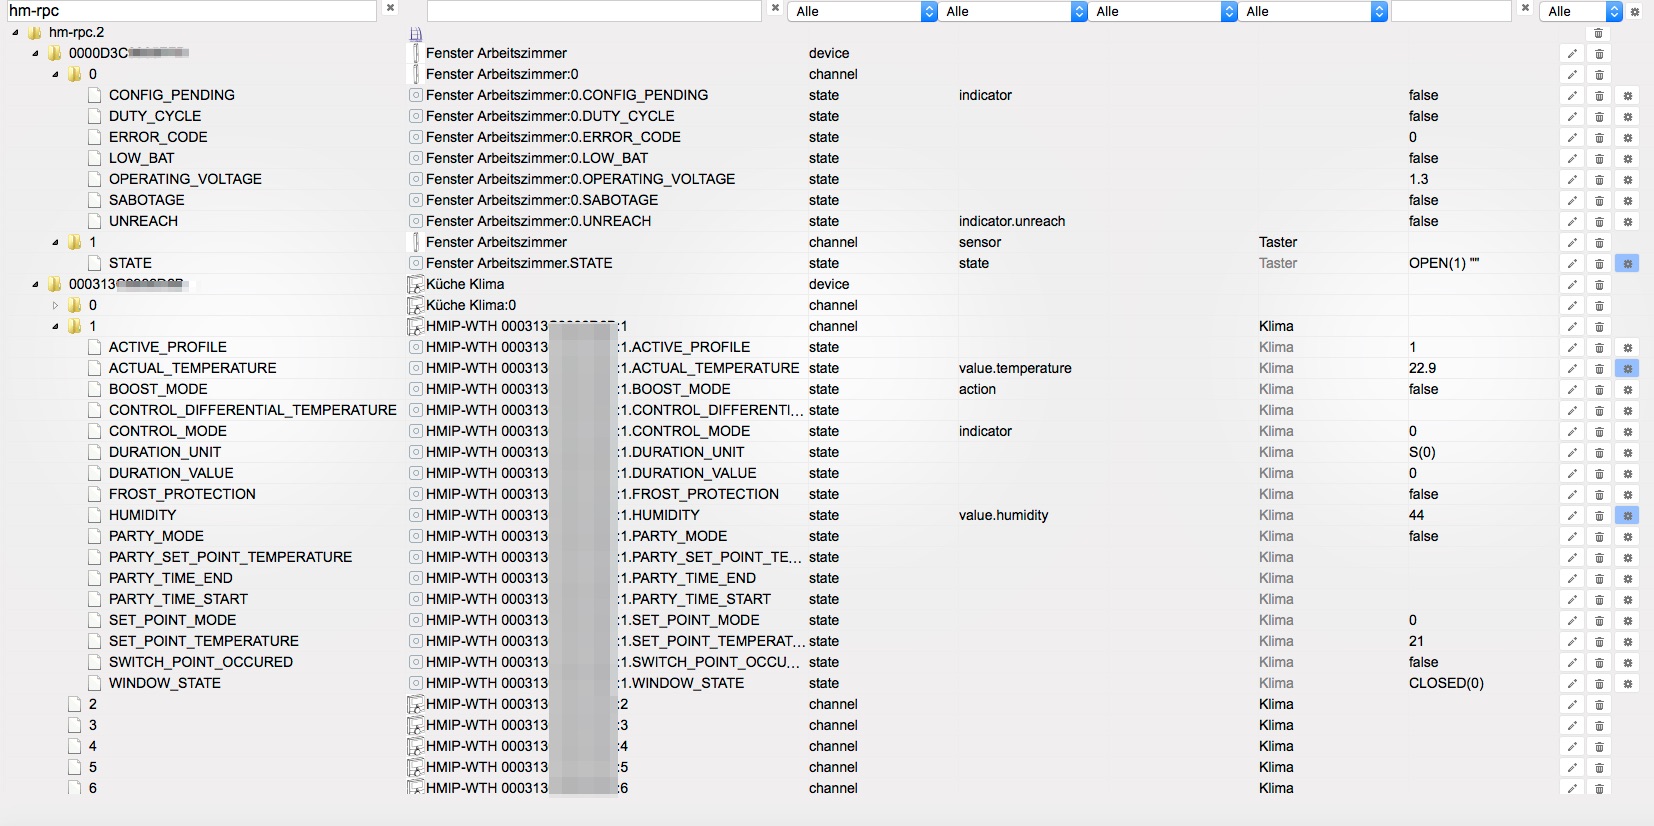Edit the ACTIVE_PROFILE state
1654x826 pixels.
point(1572,348)
